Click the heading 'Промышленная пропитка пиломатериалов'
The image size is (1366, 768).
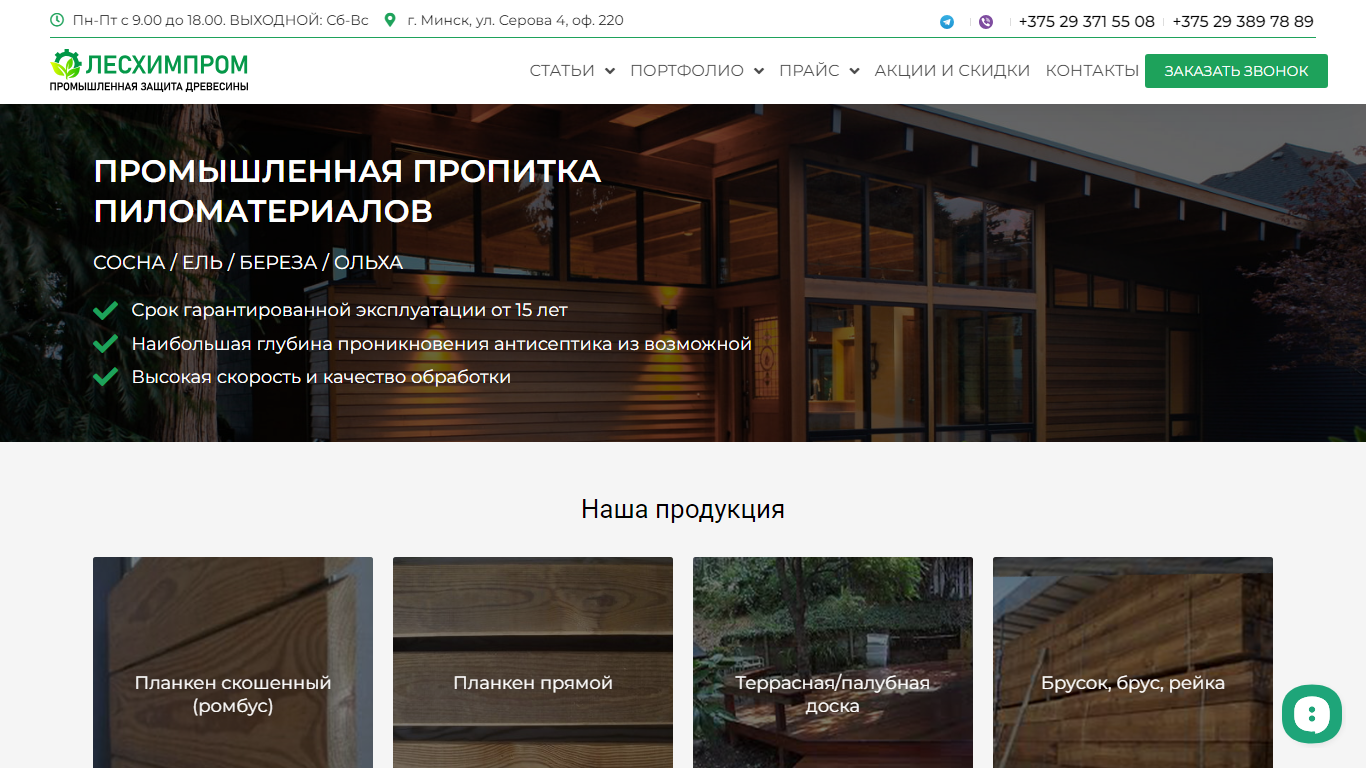[x=347, y=191]
